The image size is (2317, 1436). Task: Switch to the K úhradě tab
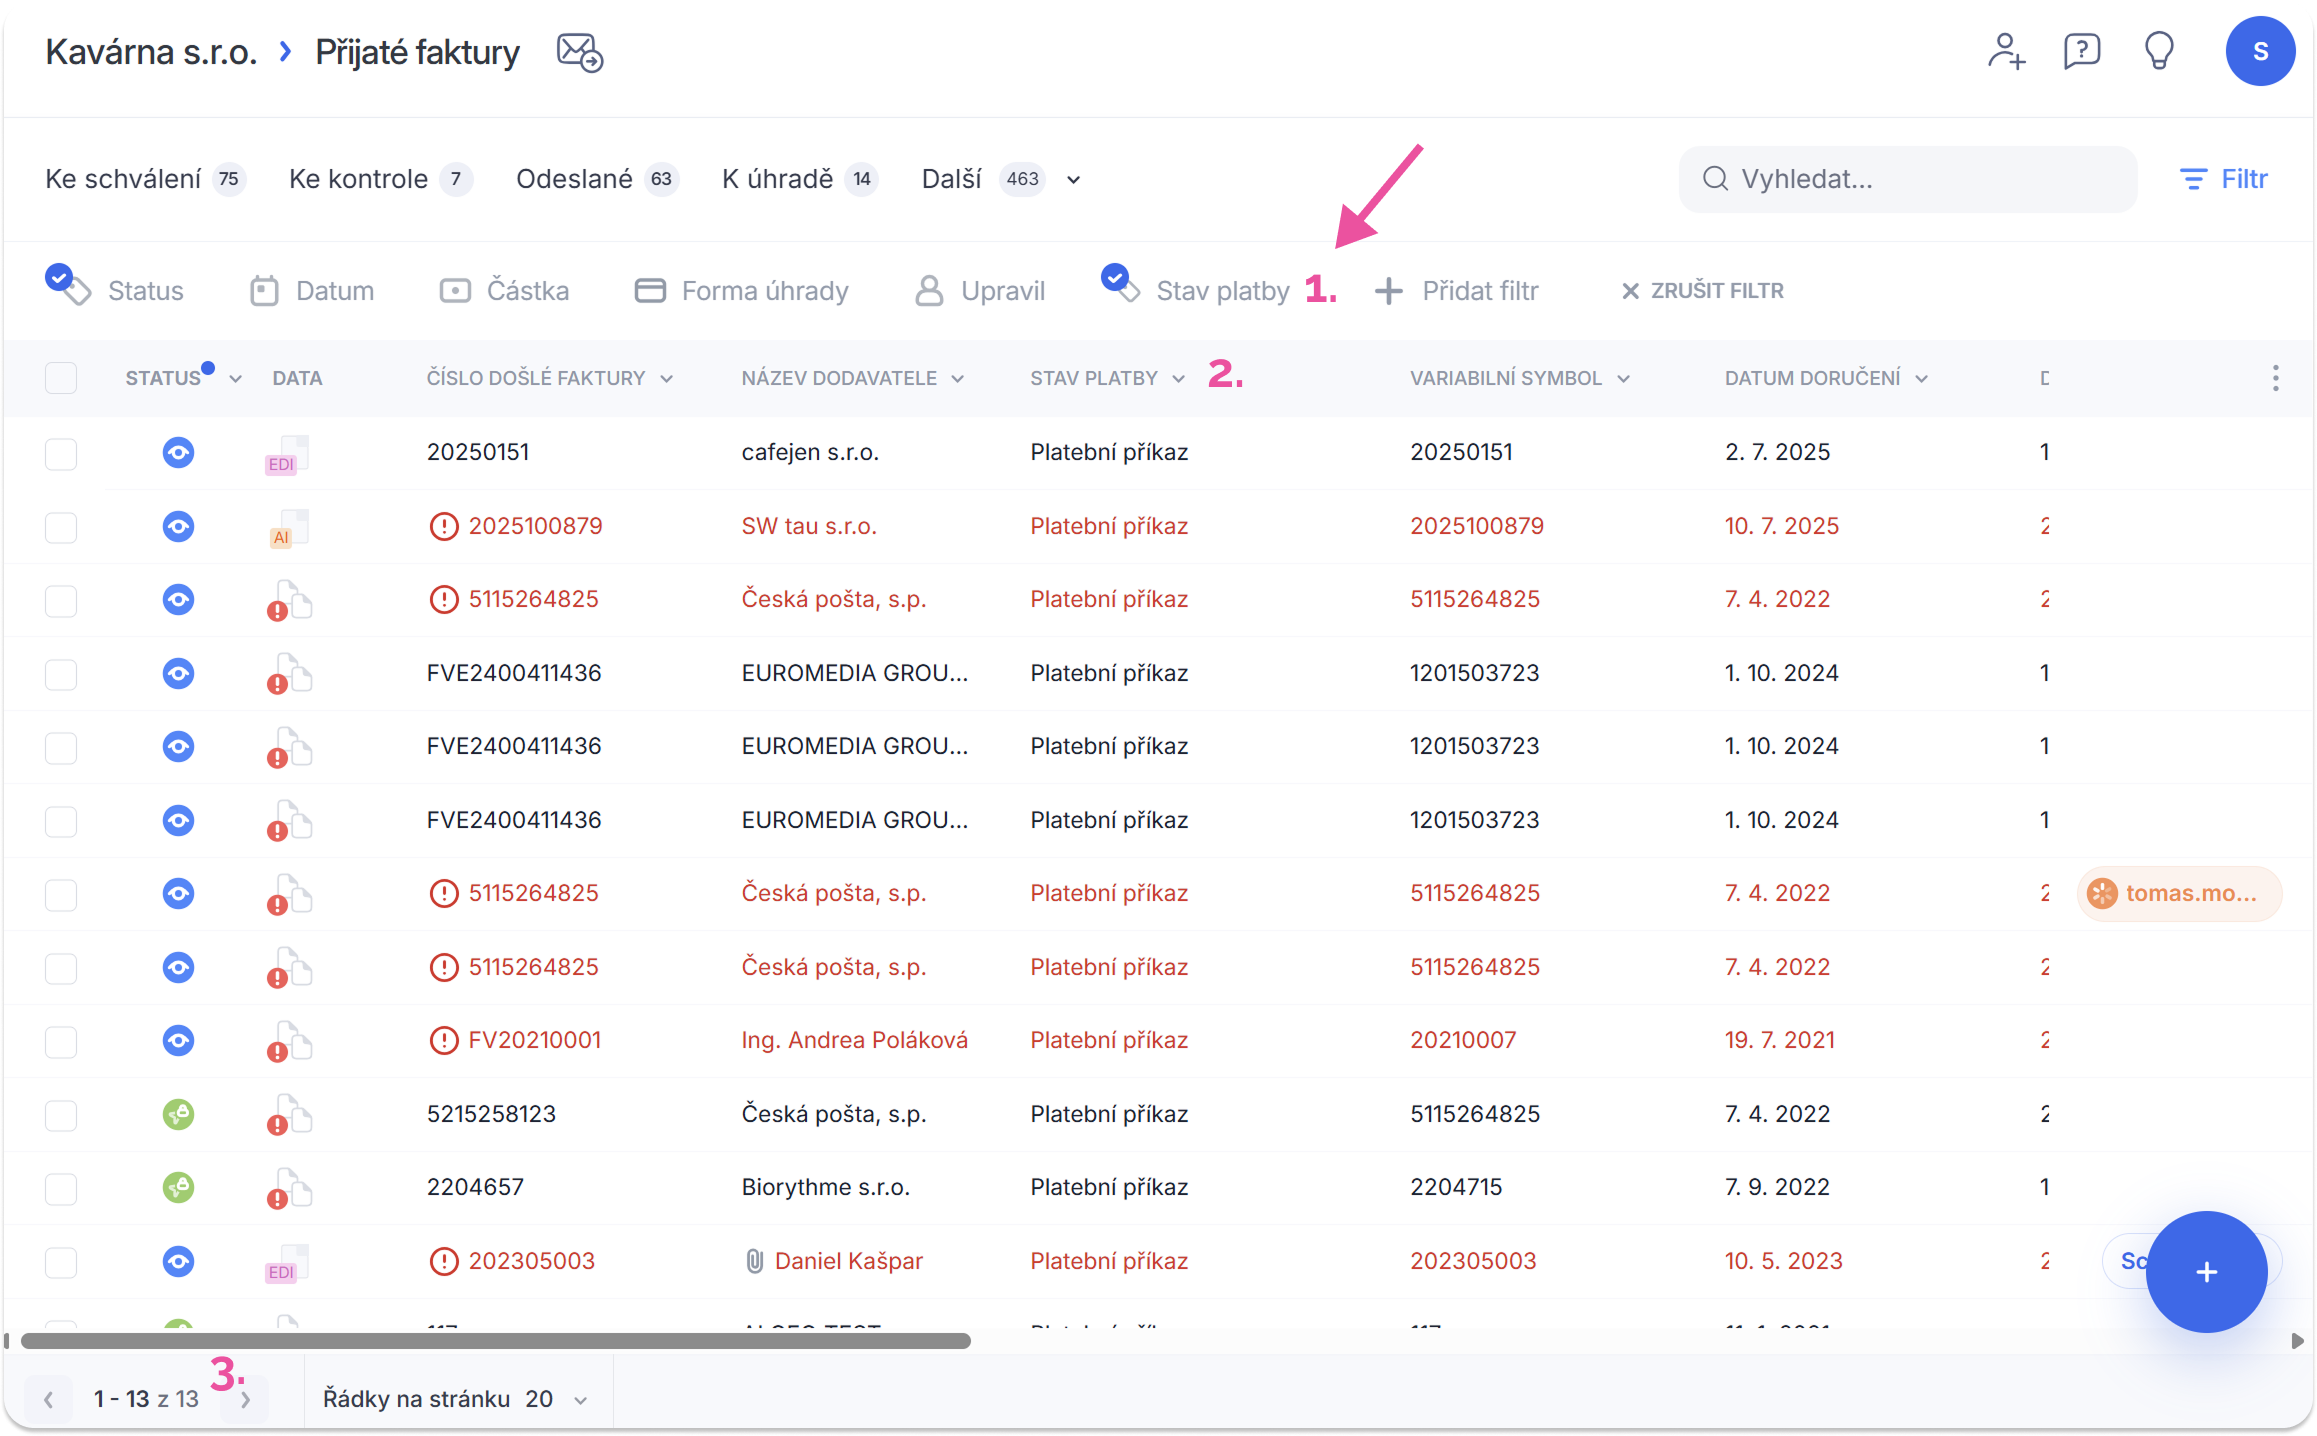(778, 179)
